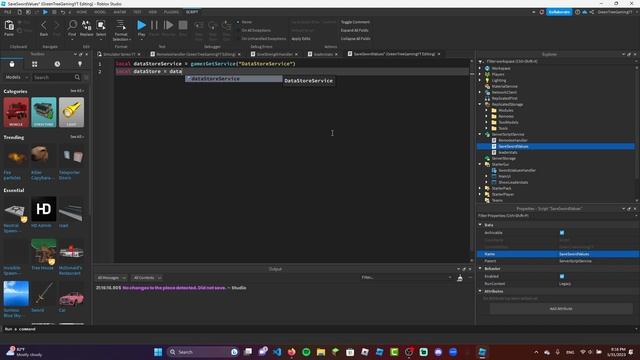
Task: Expand the Workspace tree node
Action: pos(480,69)
